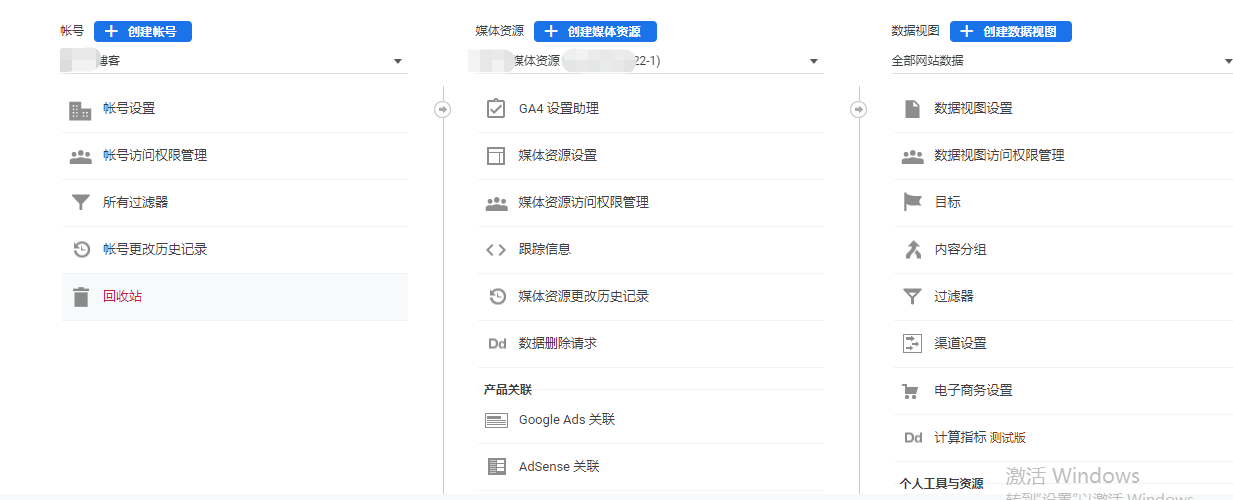Viewport: 1233px width, 500px height.
Task: Click the 创建媒体资源 button
Action: [x=595, y=32]
